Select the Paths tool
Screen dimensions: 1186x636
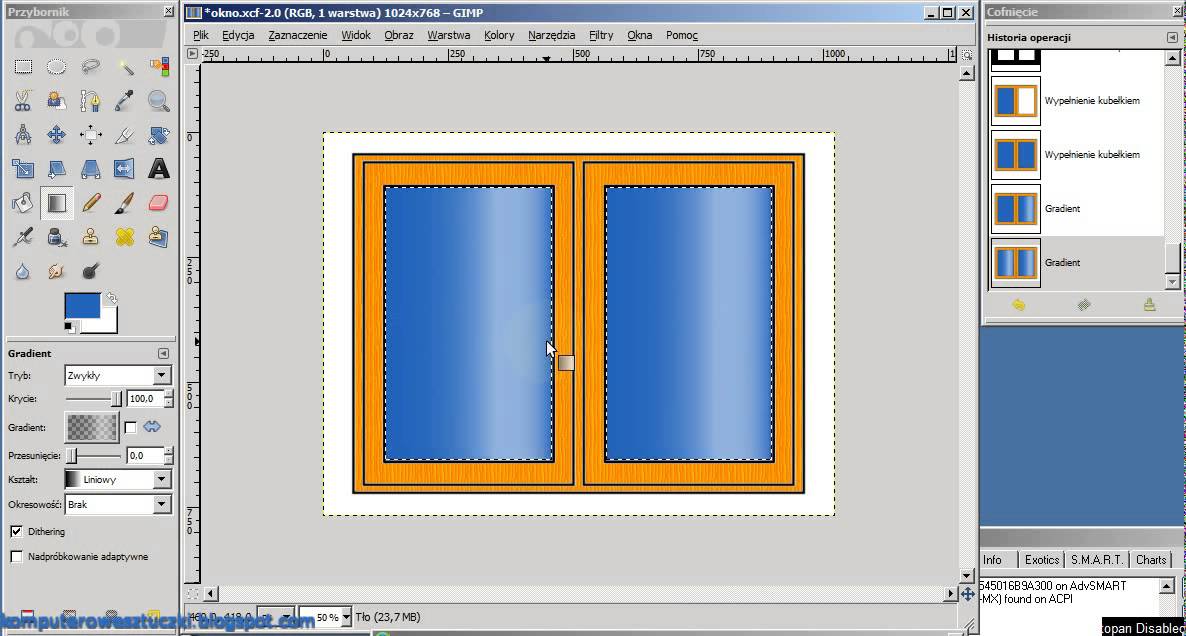point(91,101)
